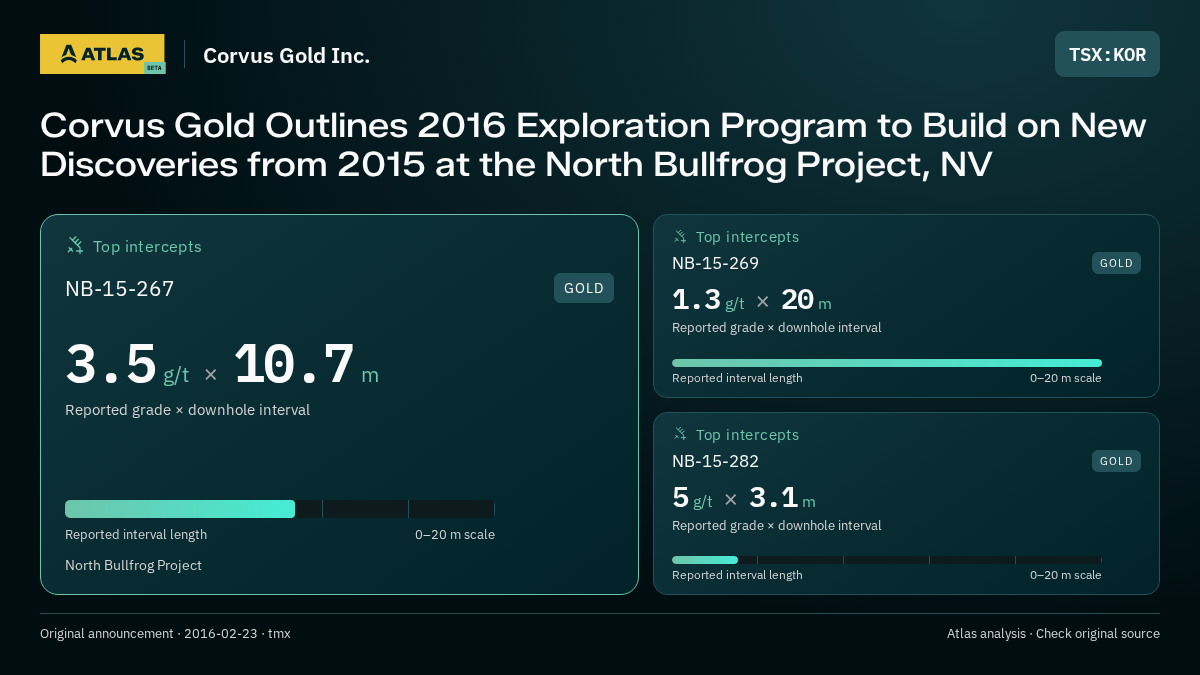This screenshot has width=1200, height=675.
Task: Click the GOLD tag on NB-15-269
Action: click(x=1116, y=263)
